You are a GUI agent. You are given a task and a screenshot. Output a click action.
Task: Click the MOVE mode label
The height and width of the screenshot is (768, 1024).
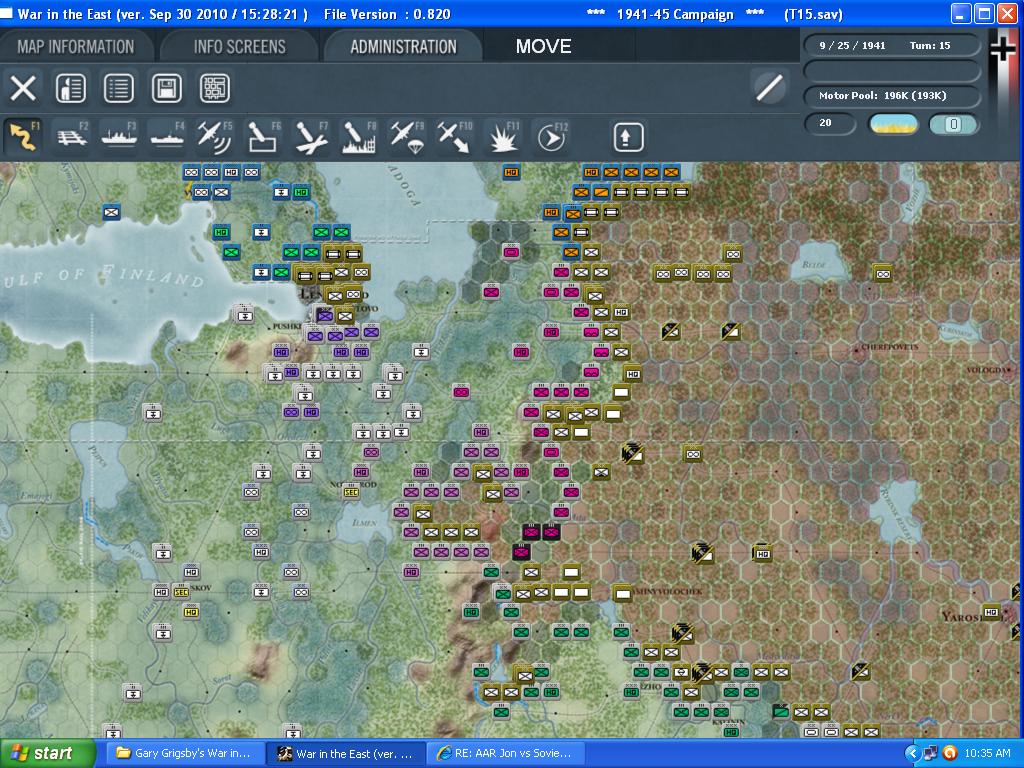[543, 46]
